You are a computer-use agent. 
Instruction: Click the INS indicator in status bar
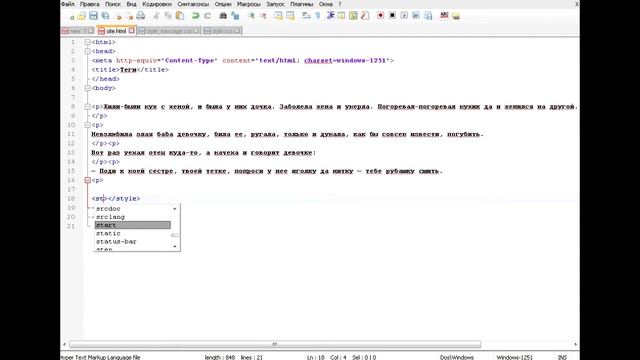(562, 357)
